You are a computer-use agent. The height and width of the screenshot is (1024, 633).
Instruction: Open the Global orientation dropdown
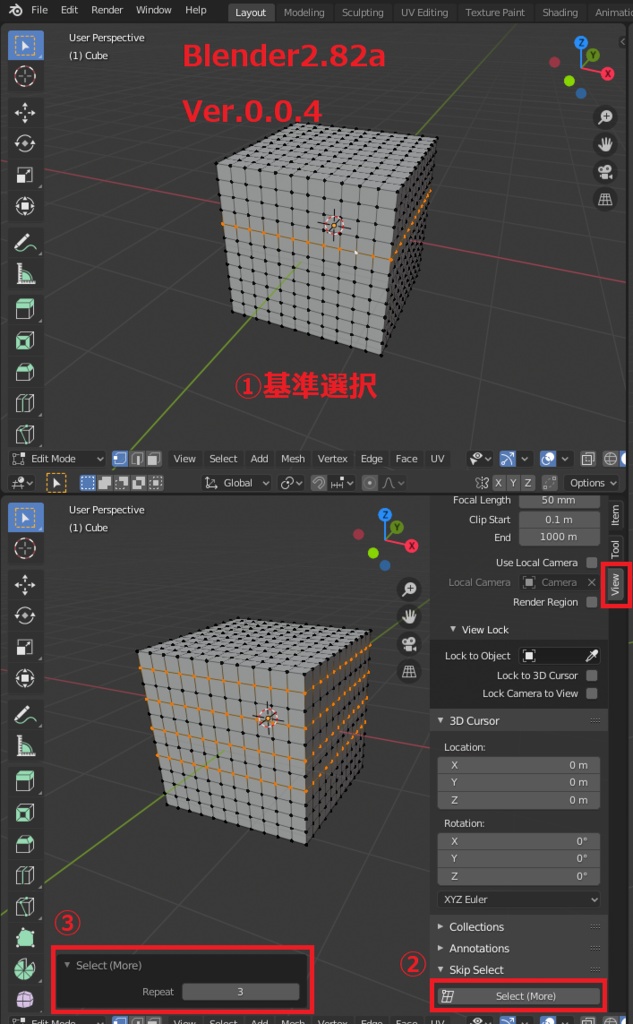(236, 483)
